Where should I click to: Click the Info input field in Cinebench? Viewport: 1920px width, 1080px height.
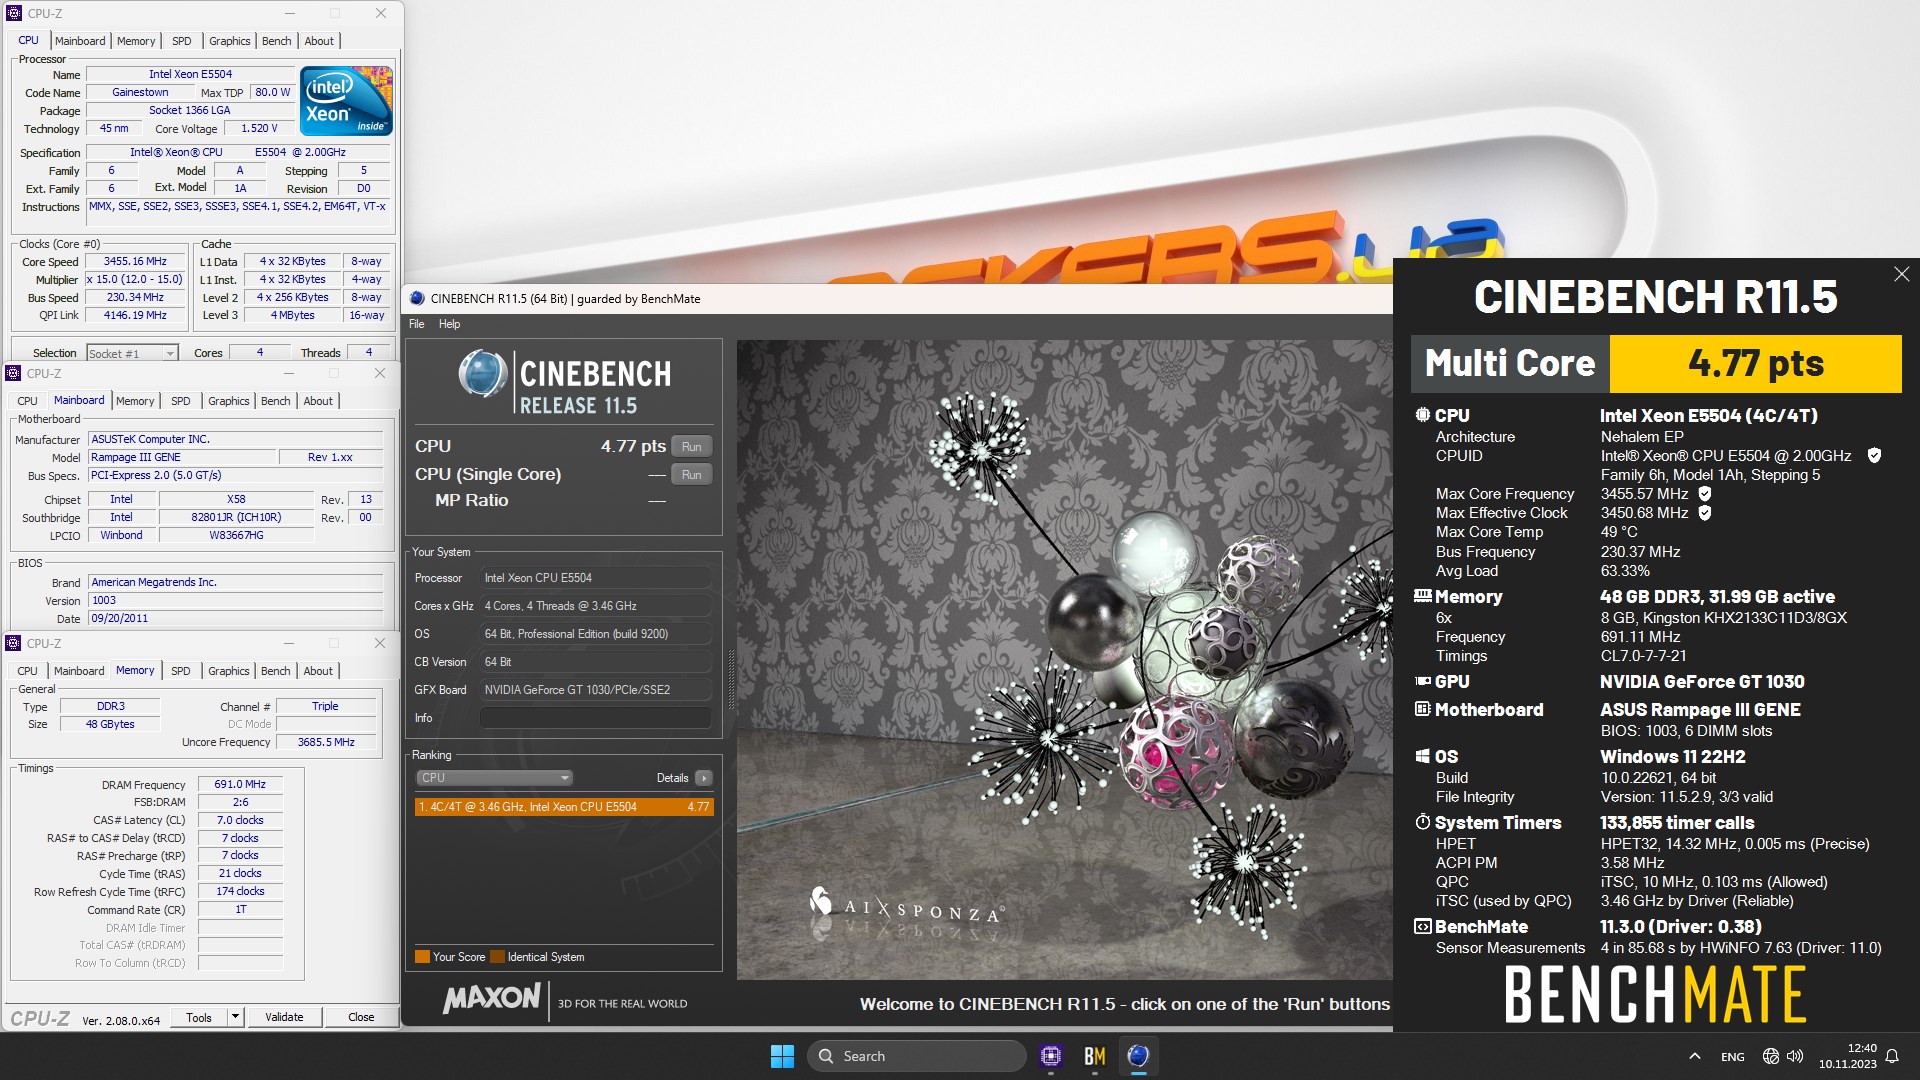click(596, 718)
